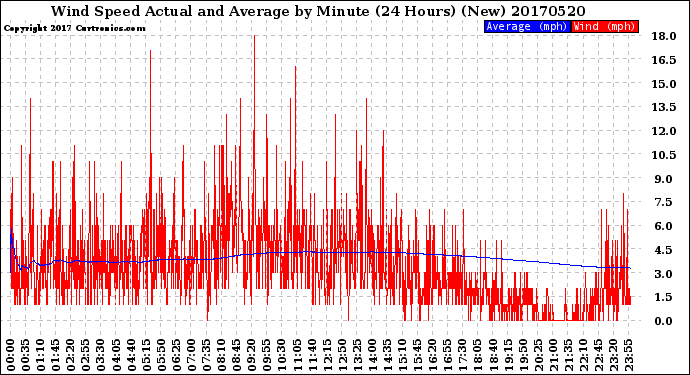Click the 11:40 time axis label
Image resolution: width=690 pixels, height=375 pixels.
(x=312, y=355)
